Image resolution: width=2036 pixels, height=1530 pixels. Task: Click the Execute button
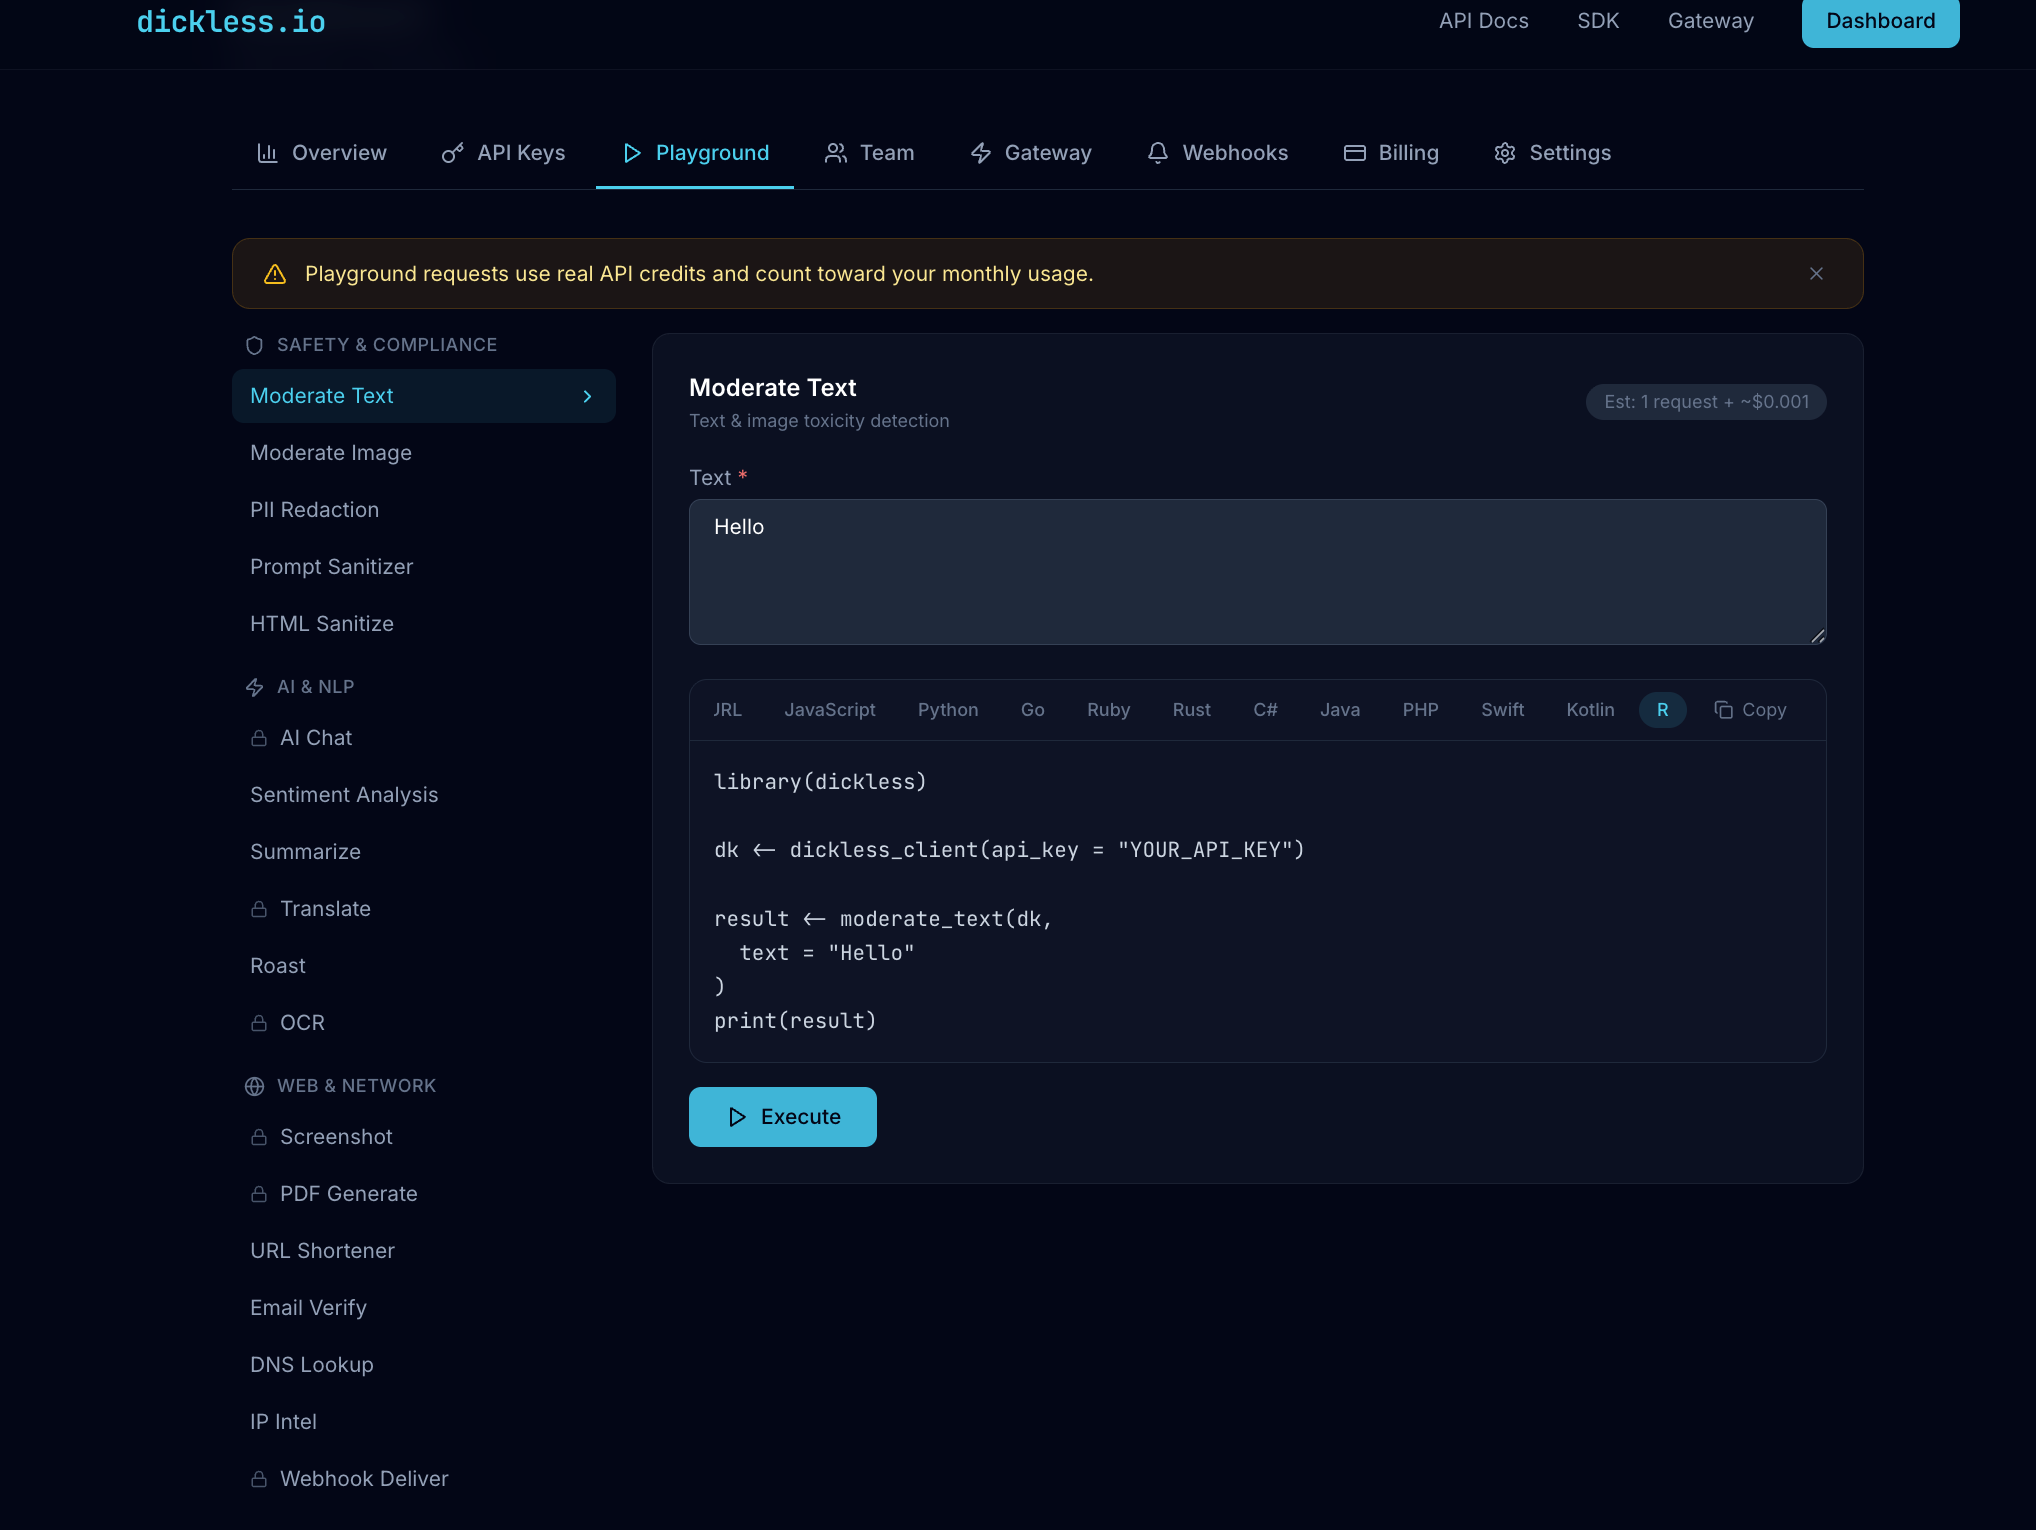click(x=782, y=1116)
